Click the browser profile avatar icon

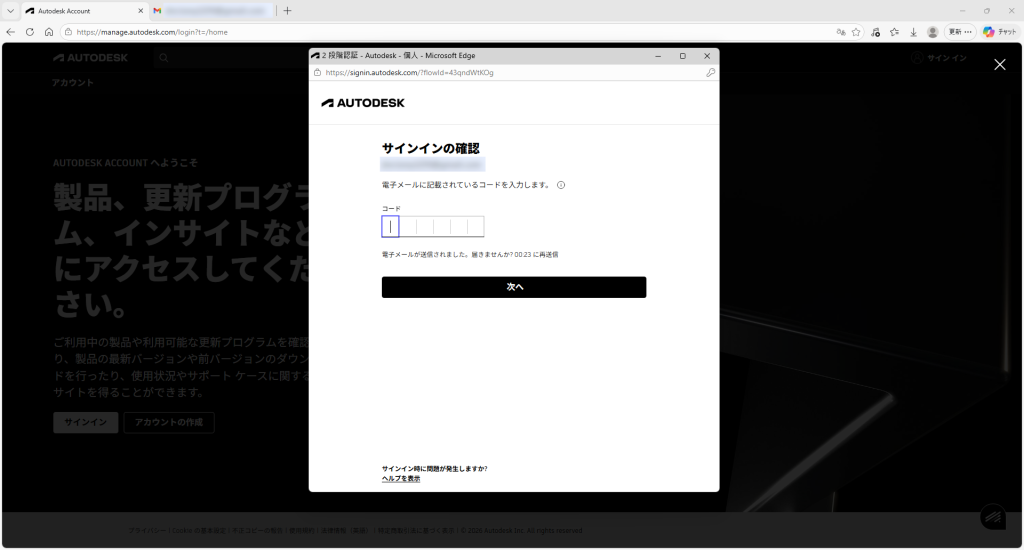[x=933, y=32]
